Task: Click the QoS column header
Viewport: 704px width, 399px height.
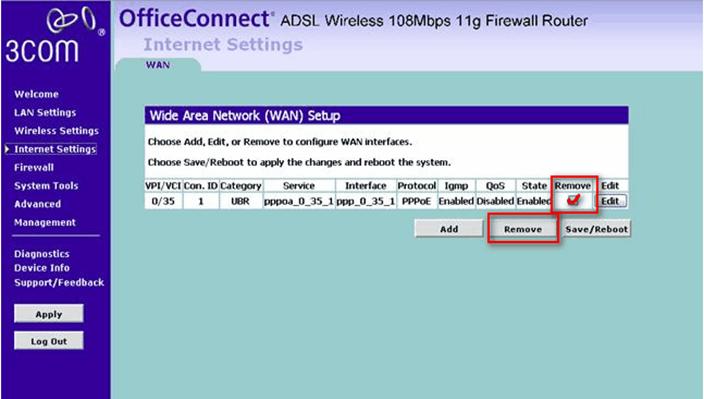Action: click(495, 186)
